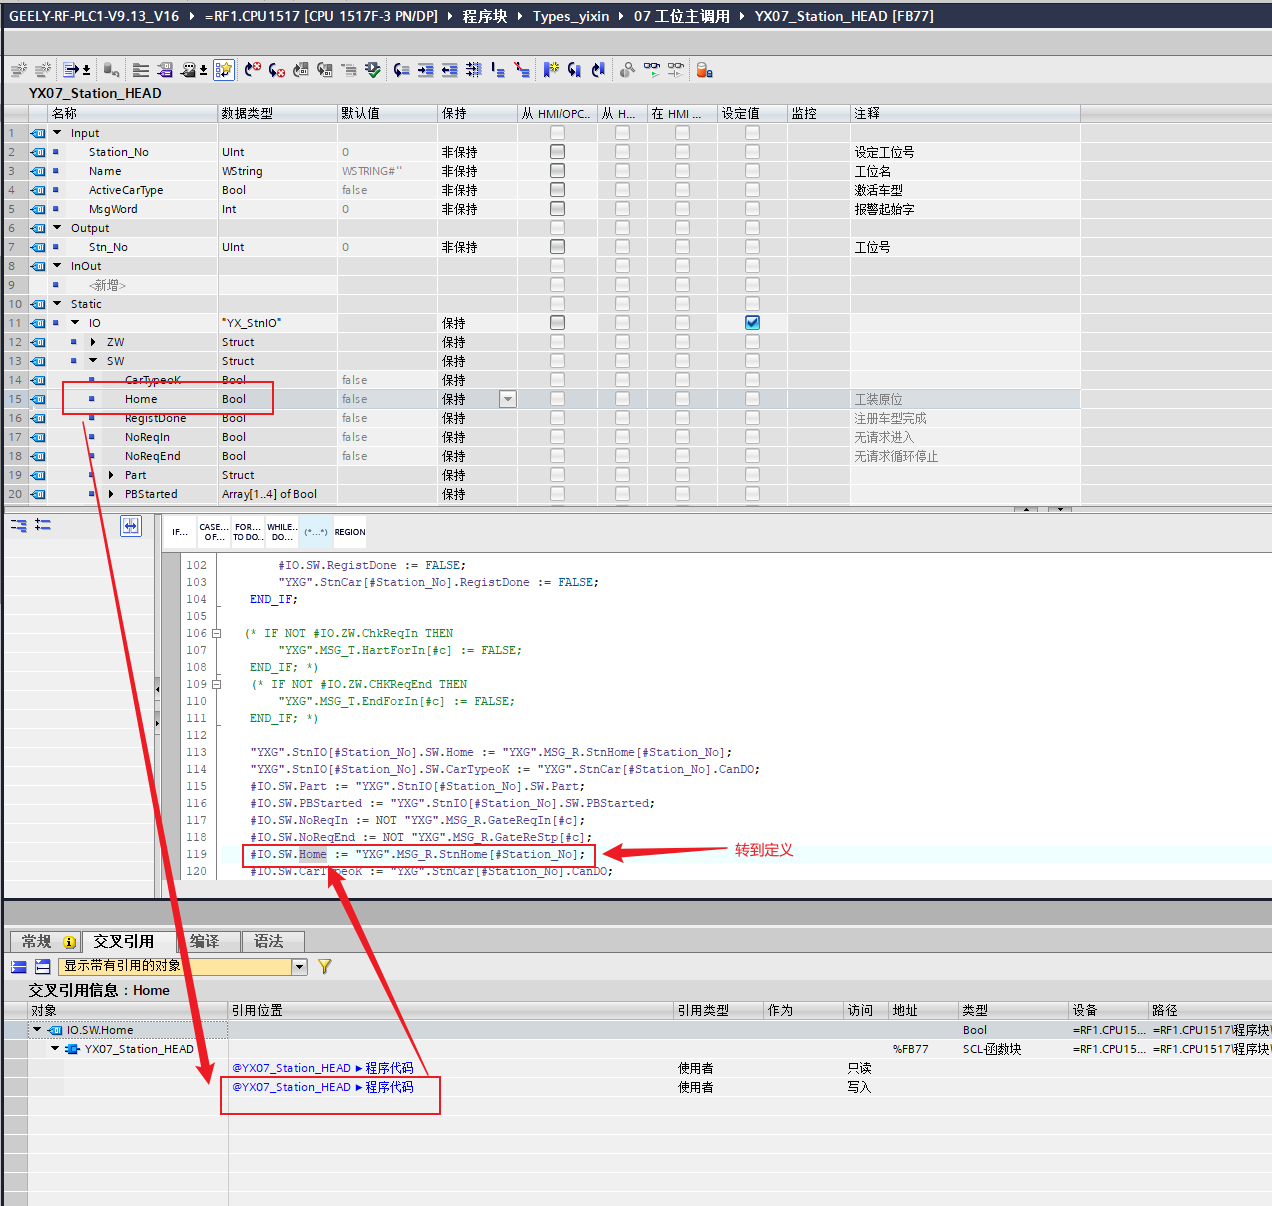Click the Types_yixin breadcrumb in the title path
Screen dimensions: 1272x1206
(570, 16)
